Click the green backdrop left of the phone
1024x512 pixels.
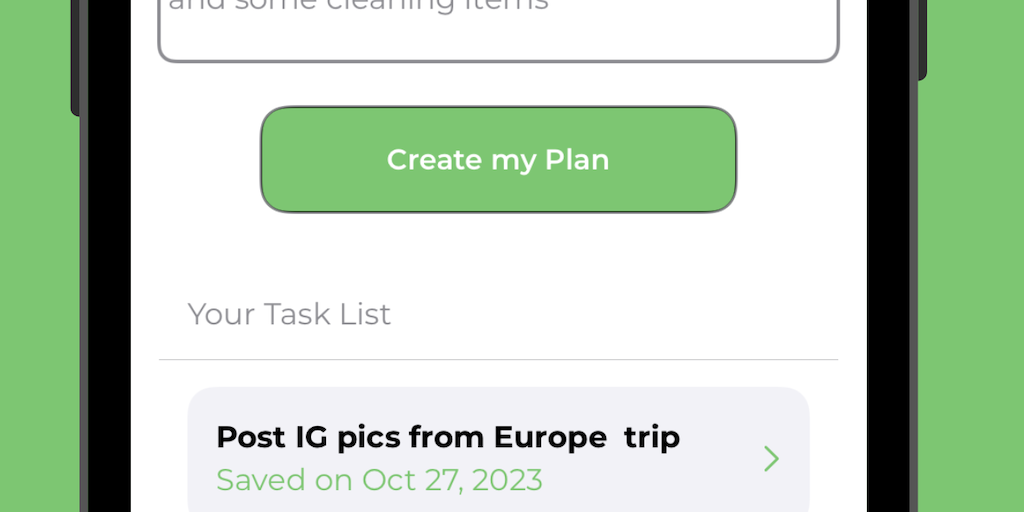point(40,300)
